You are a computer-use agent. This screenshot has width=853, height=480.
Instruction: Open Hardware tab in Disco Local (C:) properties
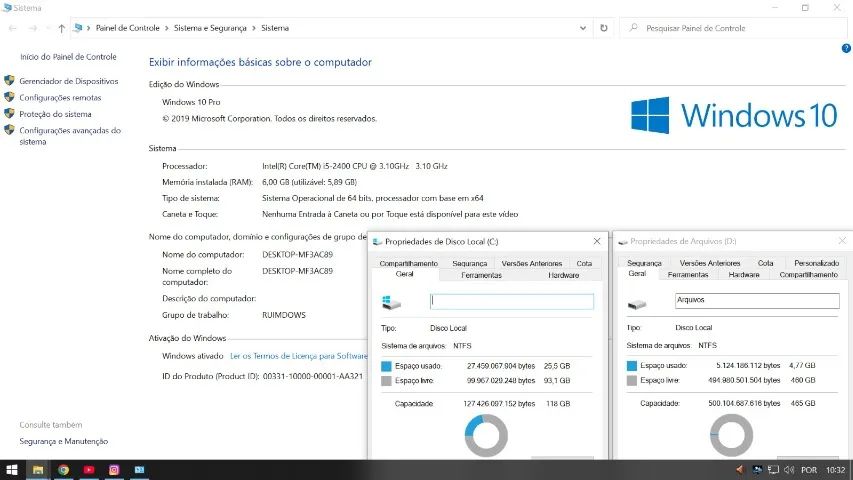pos(564,275)
